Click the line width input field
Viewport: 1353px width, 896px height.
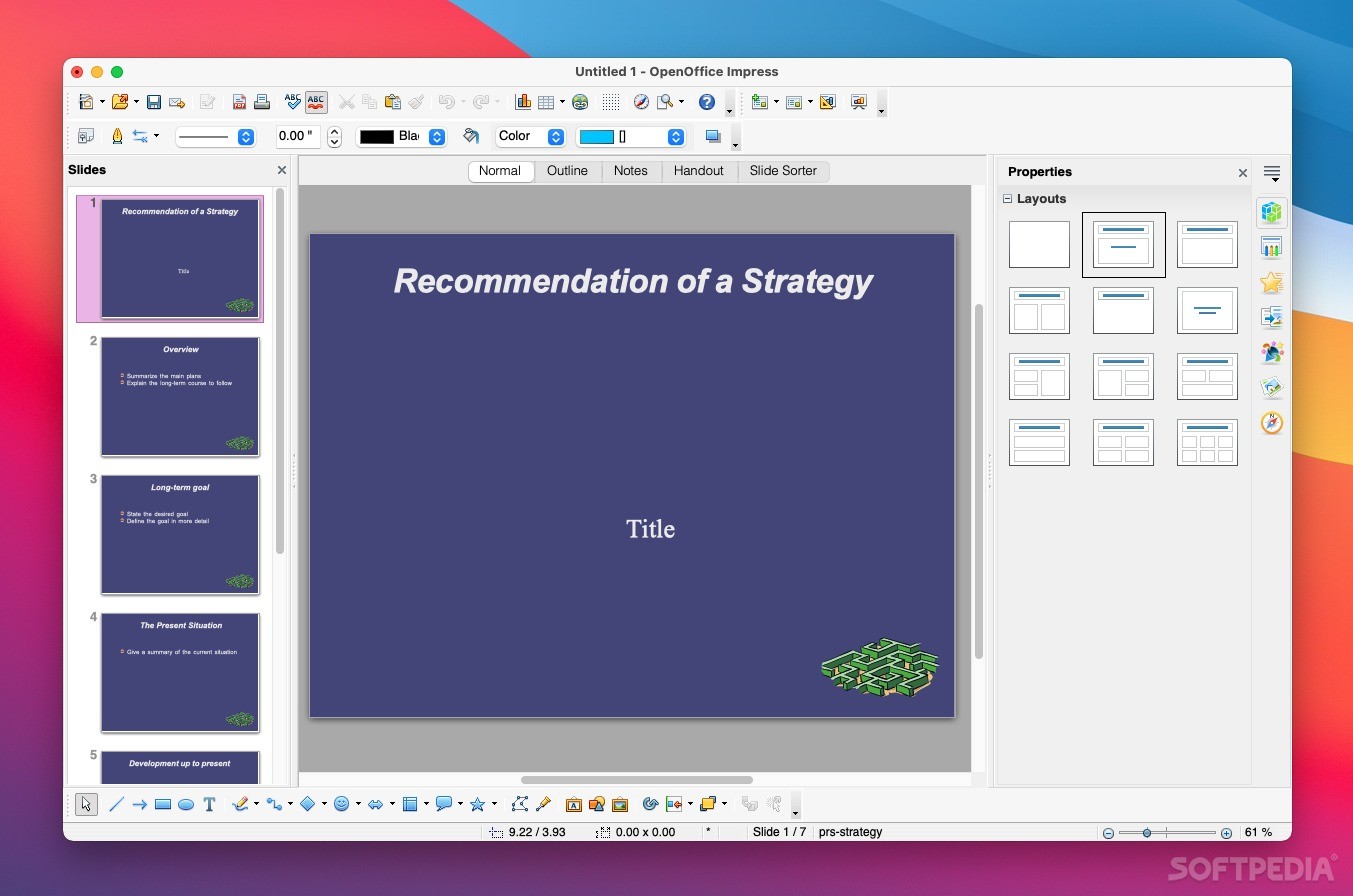[x=300, y=137]
